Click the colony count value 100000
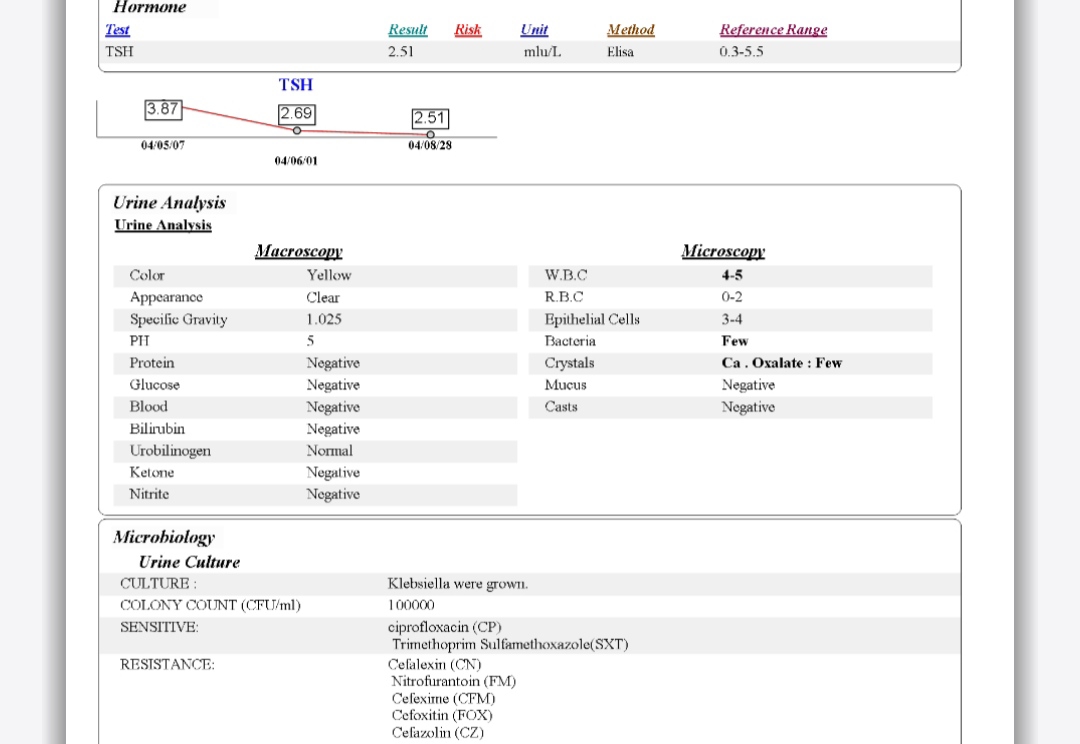Viewport: 1080px width, 744px height. (x=411, y=605)
